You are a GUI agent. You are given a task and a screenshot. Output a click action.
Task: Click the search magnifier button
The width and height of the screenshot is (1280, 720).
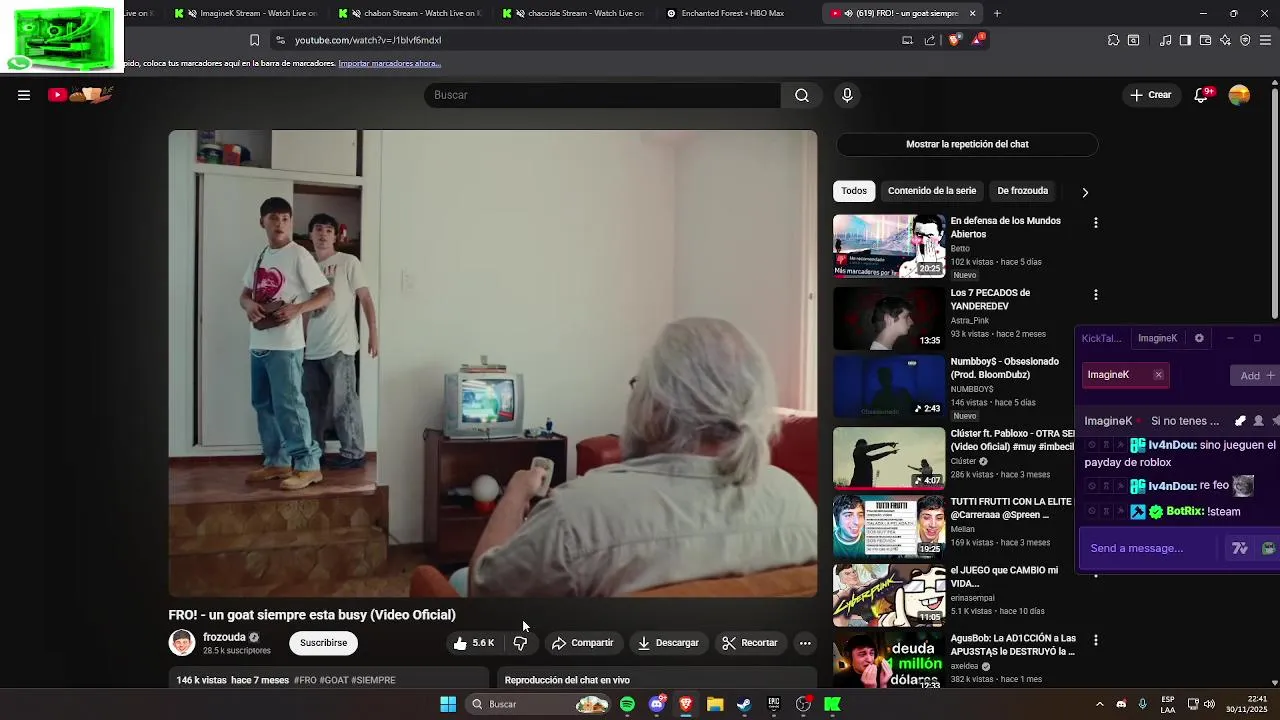tap(802, 95)
